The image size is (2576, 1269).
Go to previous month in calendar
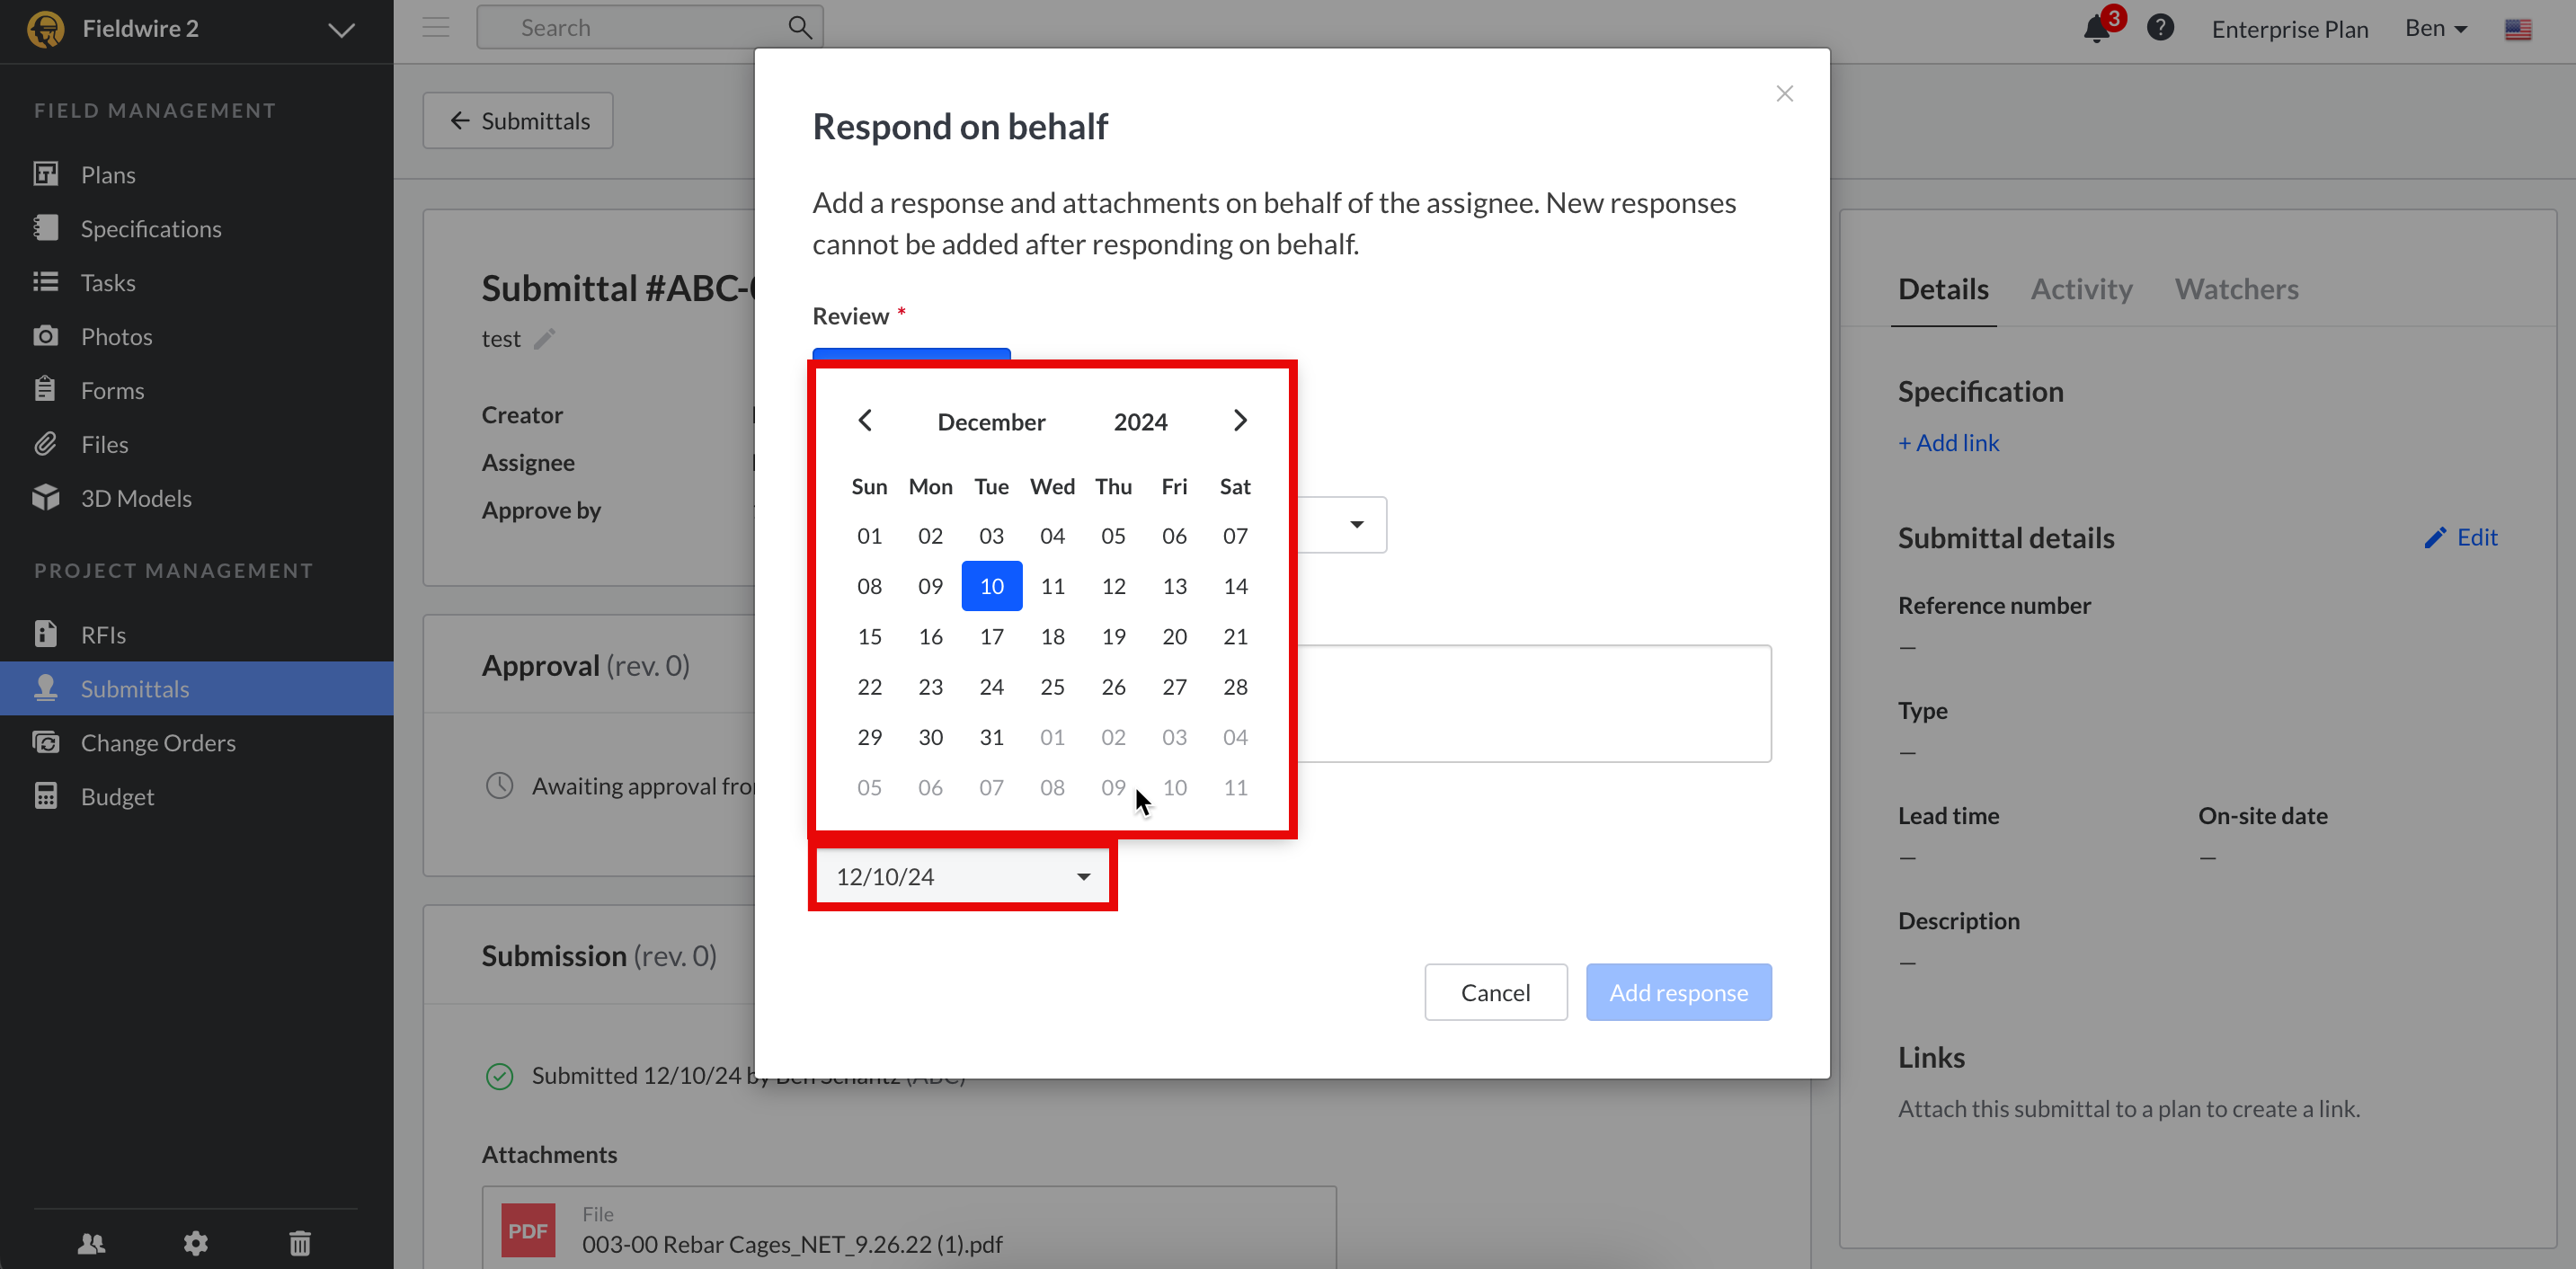tap(866, 421)
